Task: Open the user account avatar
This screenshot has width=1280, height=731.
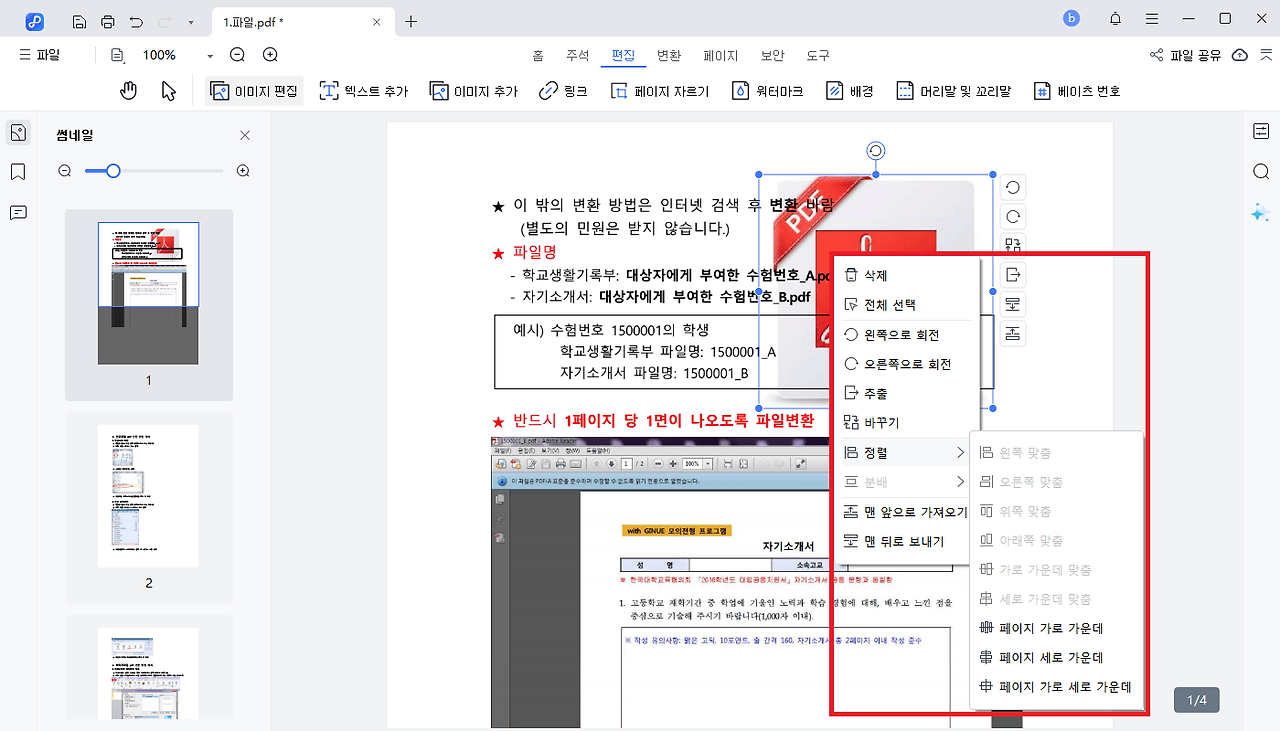Action: pyautogui.click(x=1072, y=18)
